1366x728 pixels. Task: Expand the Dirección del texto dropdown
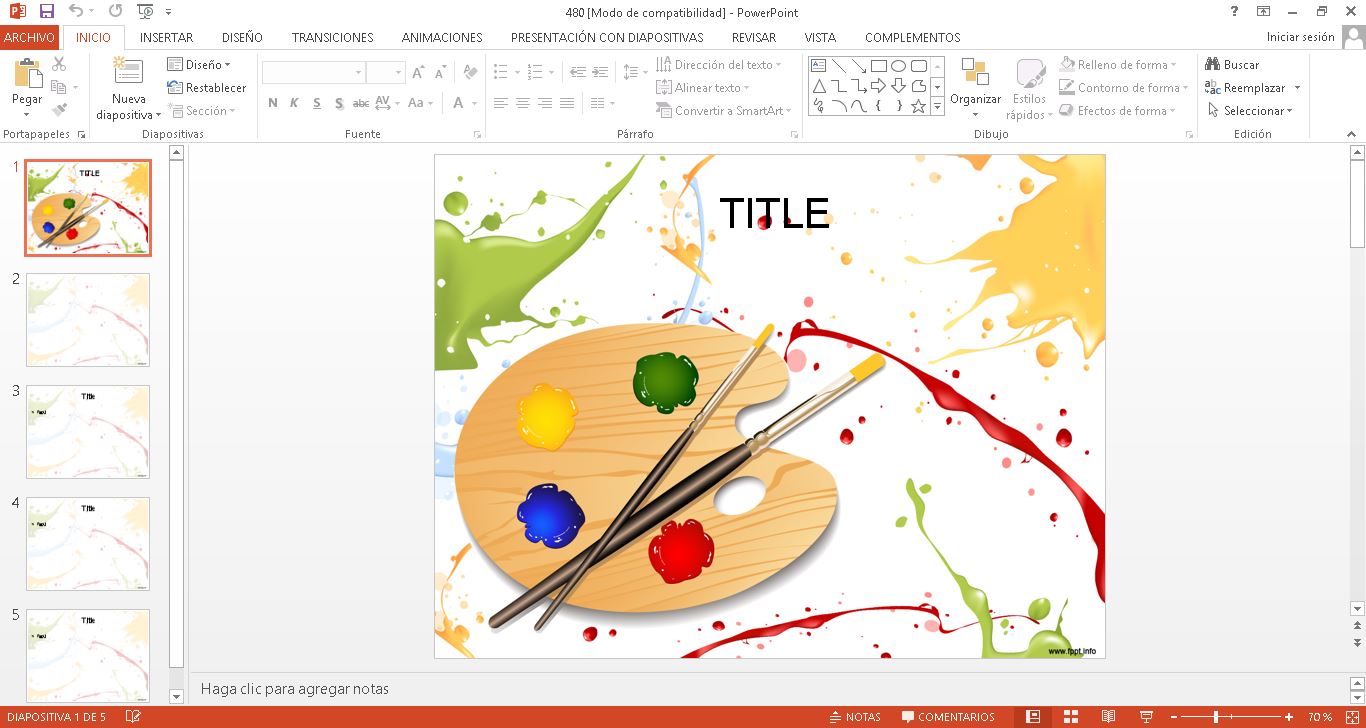click(x=719, y=65)
